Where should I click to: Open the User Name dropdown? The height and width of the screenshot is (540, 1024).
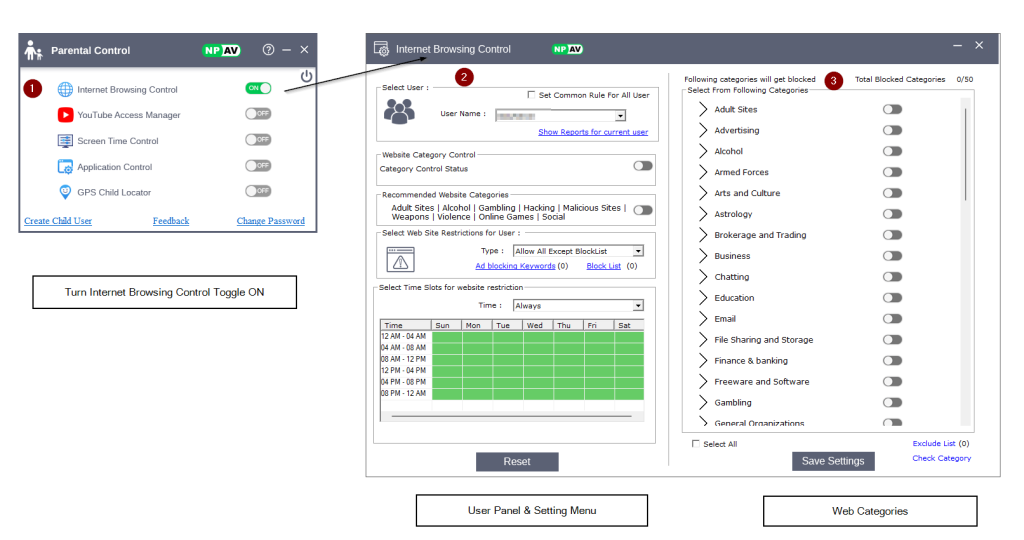click(620, 116)
